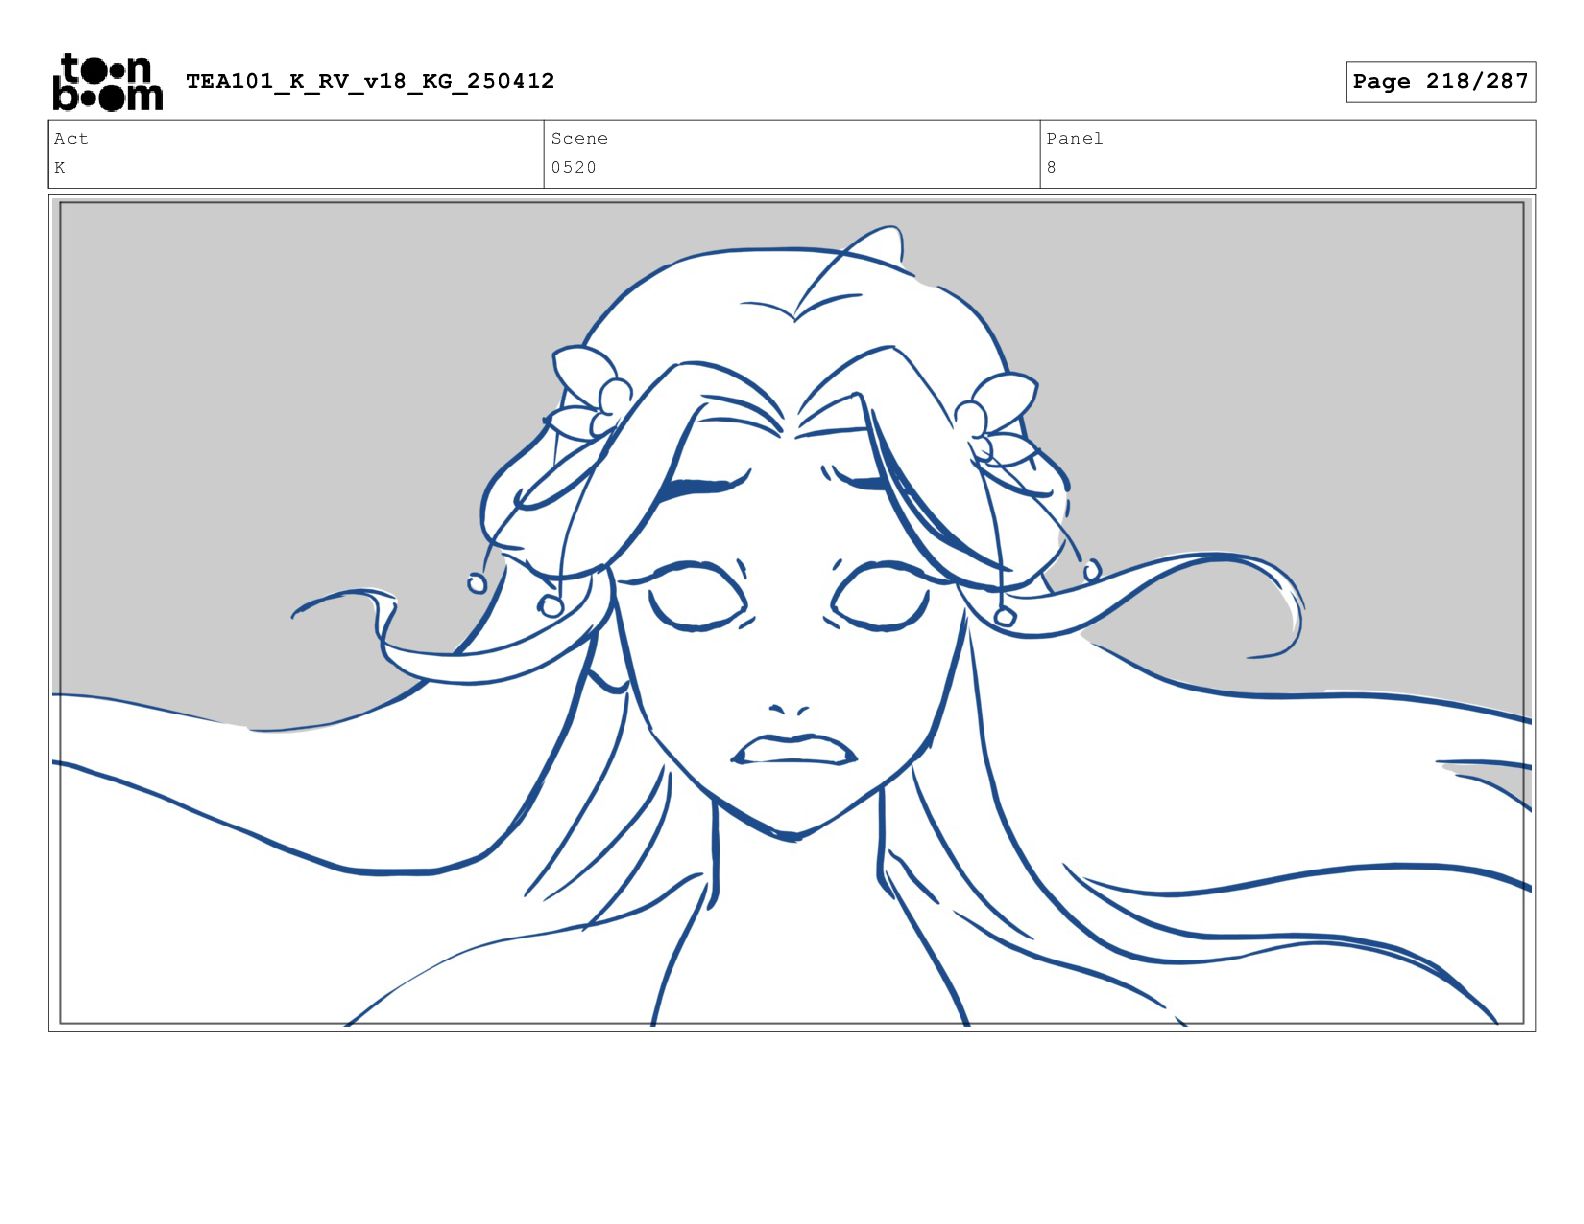Click the Scene label
Image resolution: width=1584 pixels, height=1224 pixels.
tap(579, 139)
